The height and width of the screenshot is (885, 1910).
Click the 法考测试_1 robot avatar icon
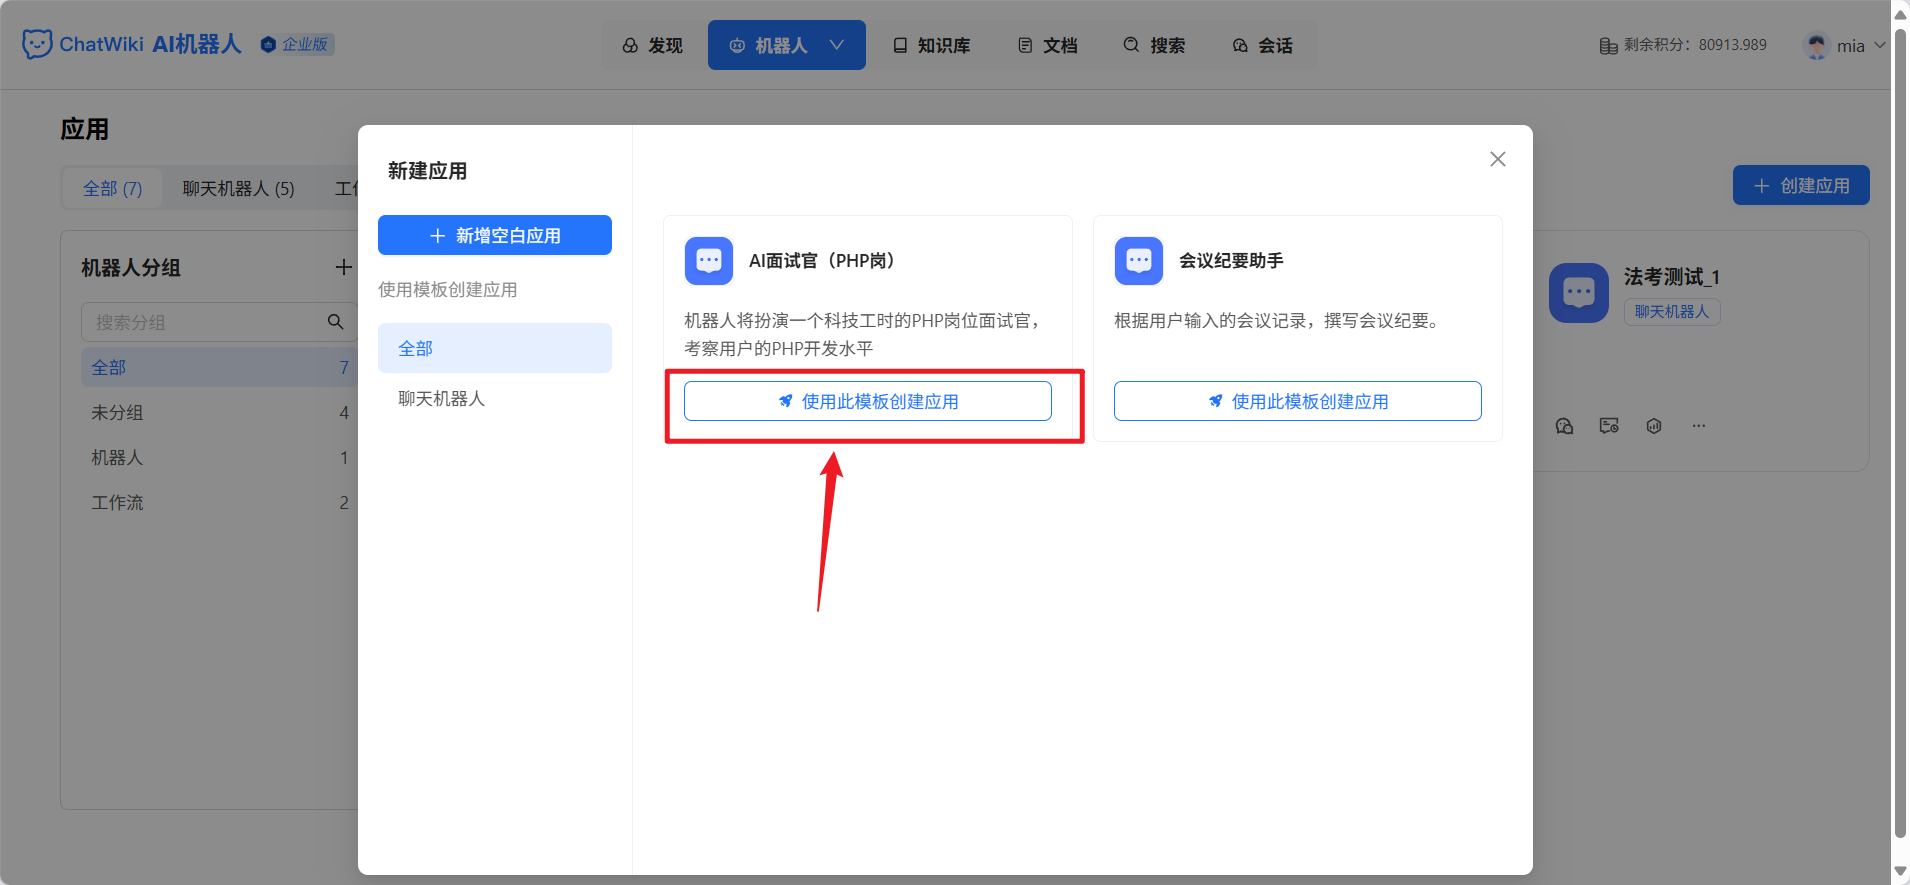pos(1579,293)
